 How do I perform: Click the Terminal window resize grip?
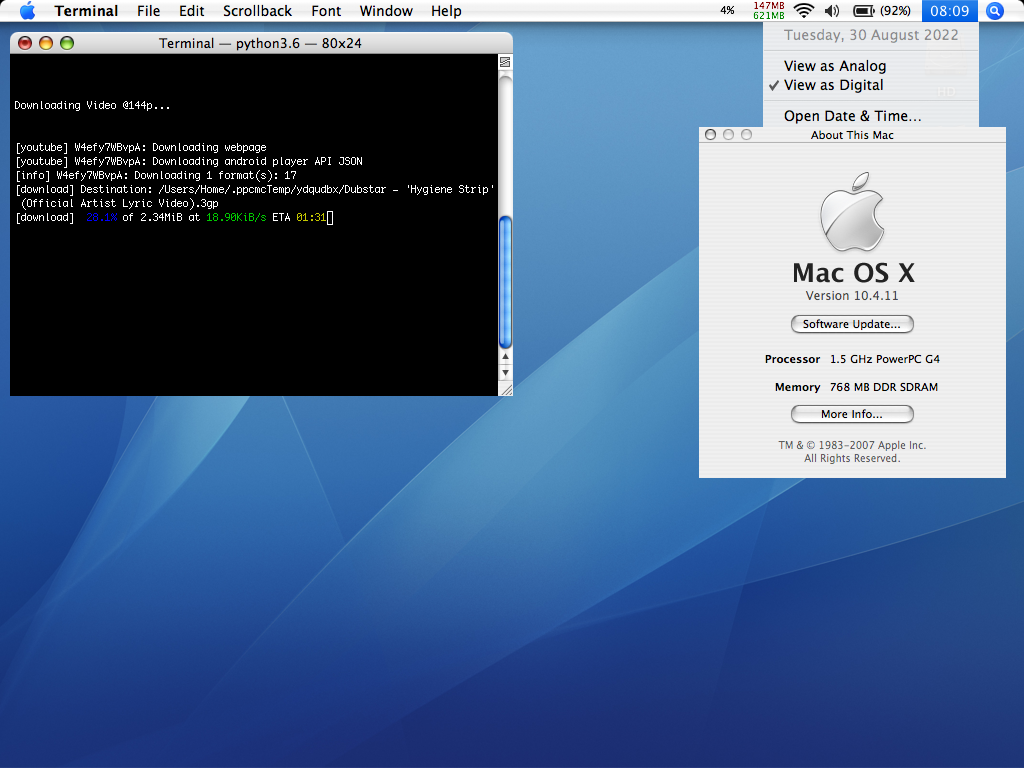tap(505, 389)
